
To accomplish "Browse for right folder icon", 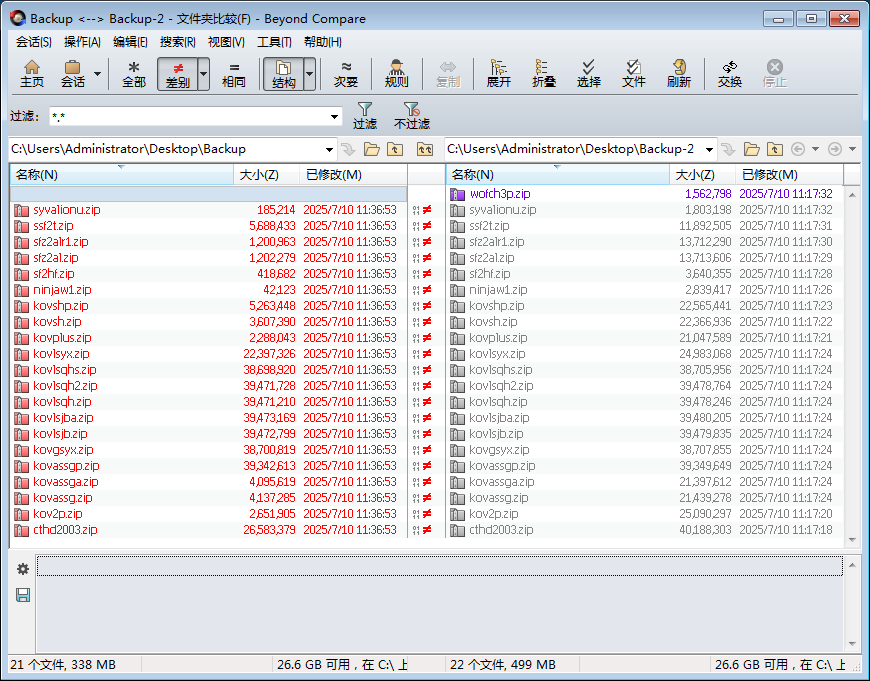I will click(x=752, y=149).
